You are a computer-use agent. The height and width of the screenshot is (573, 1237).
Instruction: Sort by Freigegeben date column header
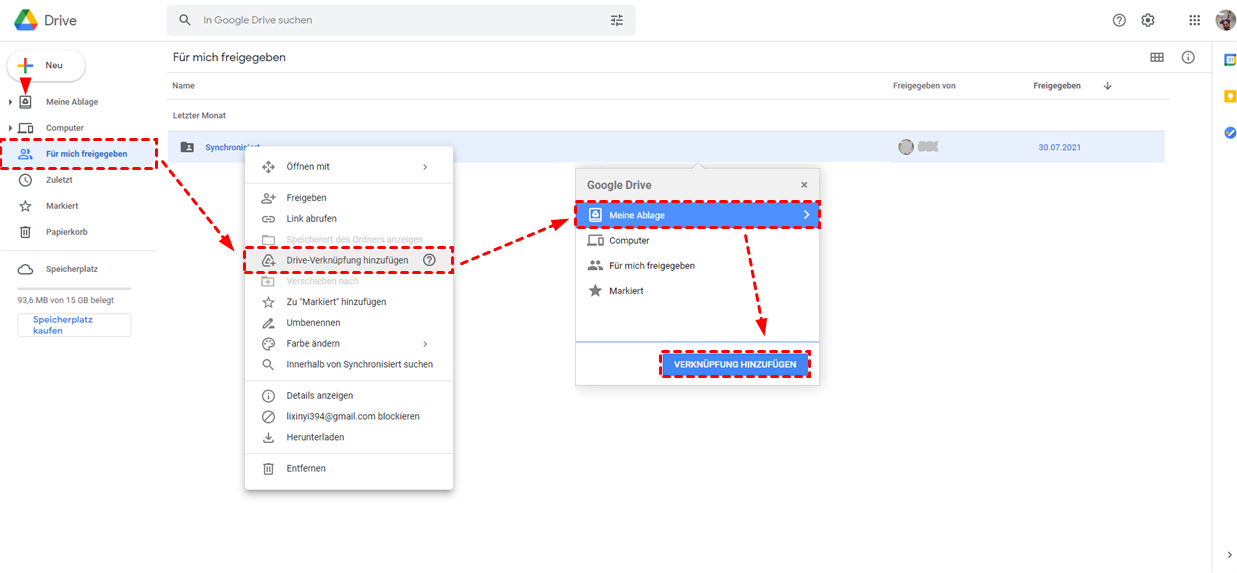point(1057,86)
